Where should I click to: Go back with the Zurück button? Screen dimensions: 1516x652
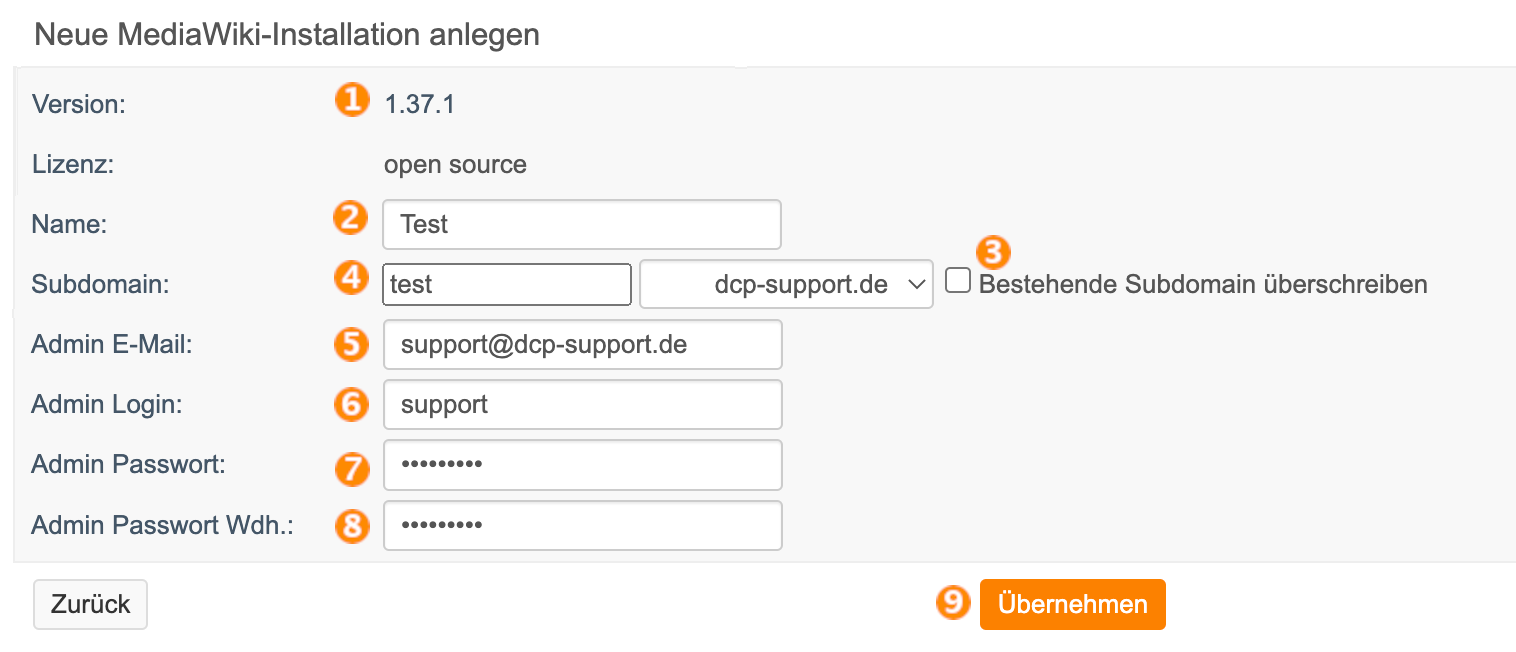(x=90, y=604)
